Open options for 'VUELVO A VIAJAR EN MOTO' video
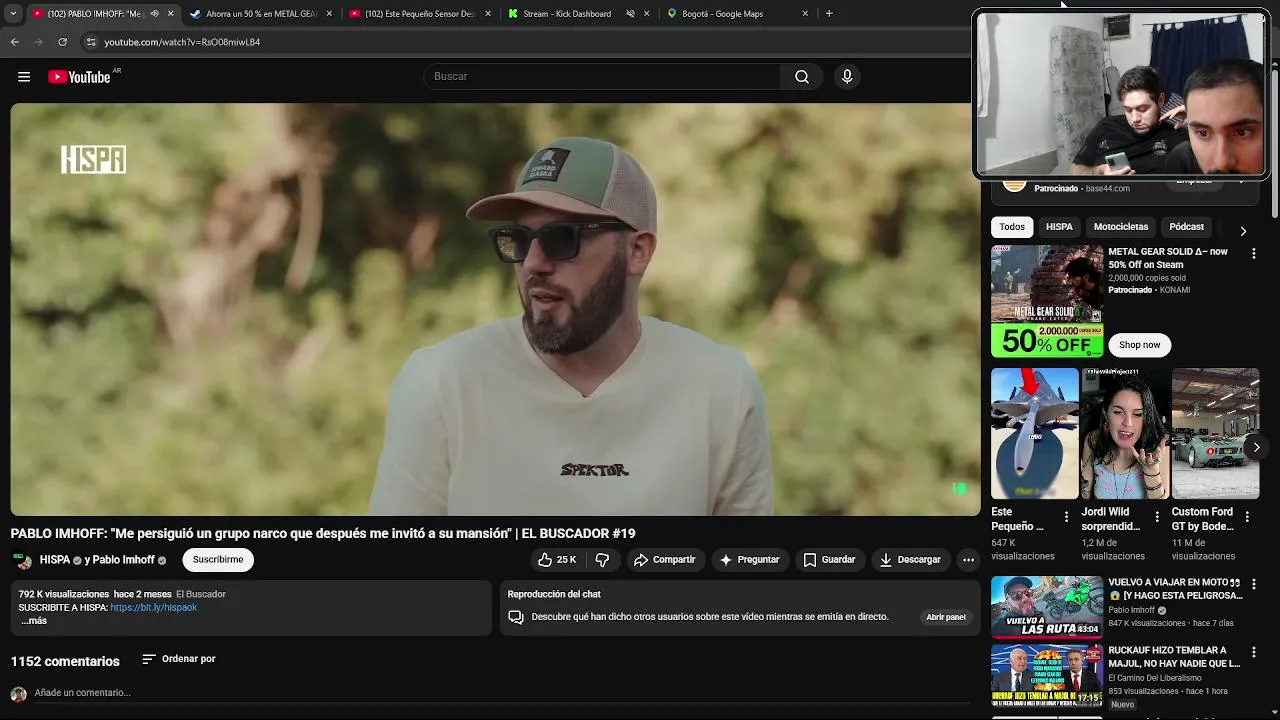Viewport: 1280px width, 720px height. [1253, 584]
